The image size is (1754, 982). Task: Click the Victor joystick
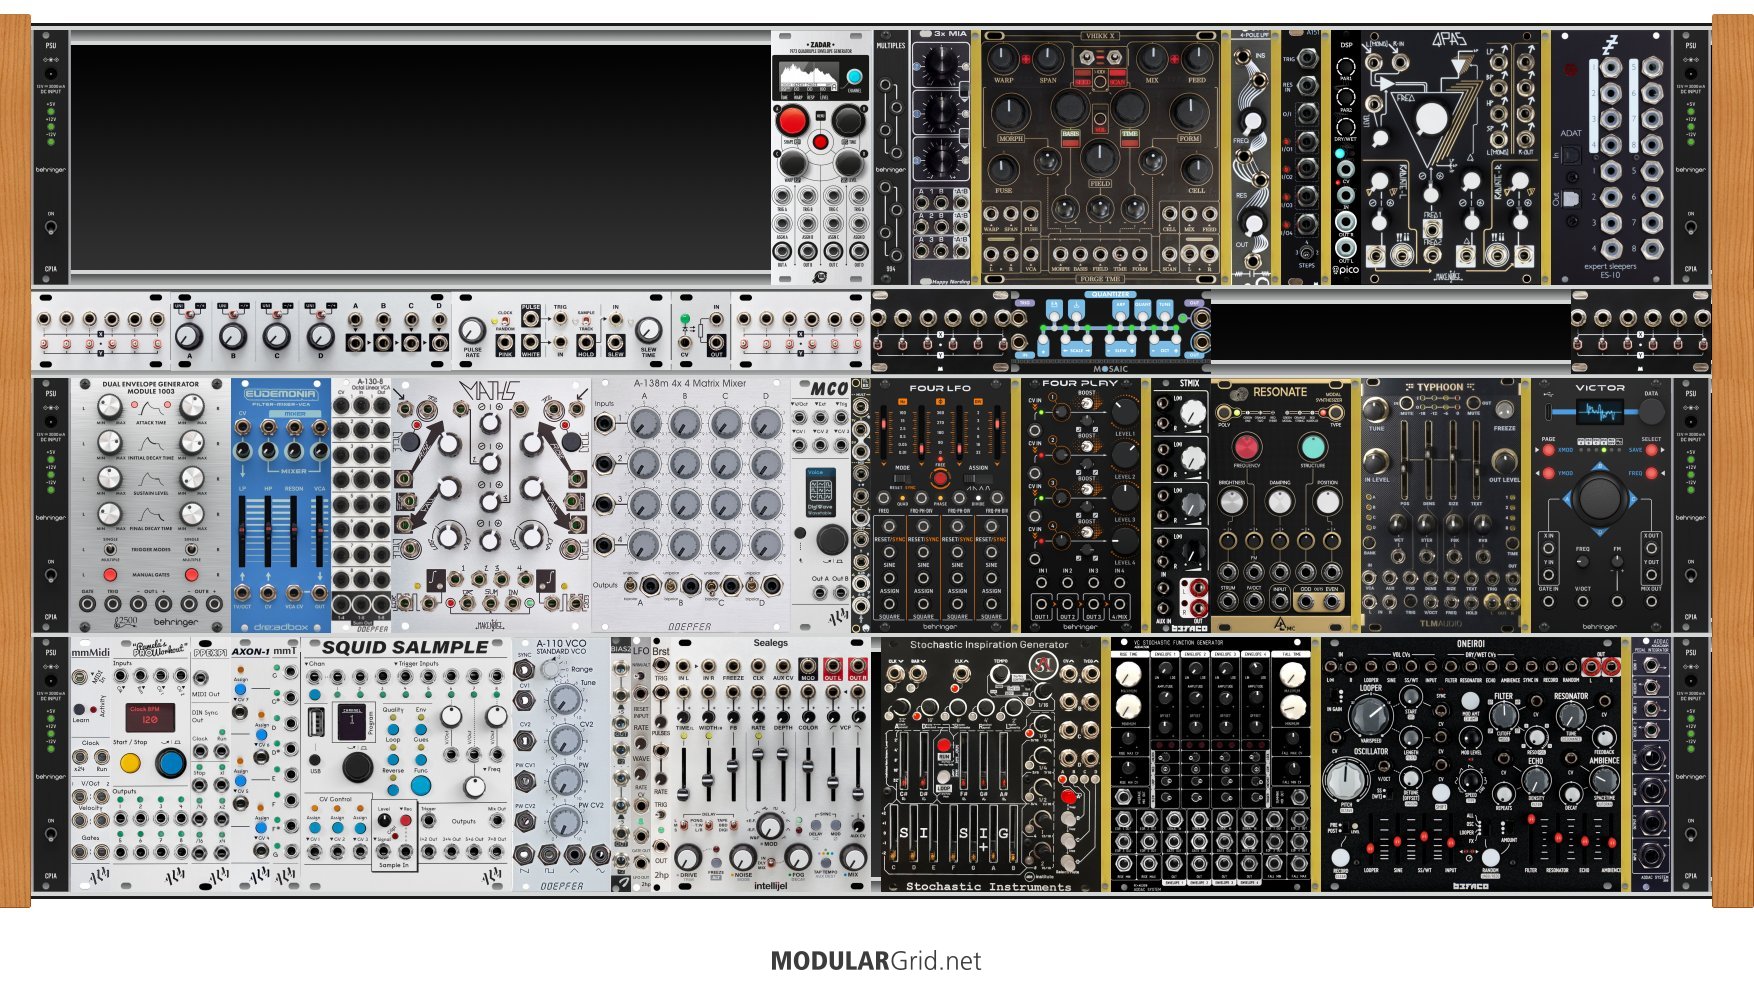tap(1600, 497)
